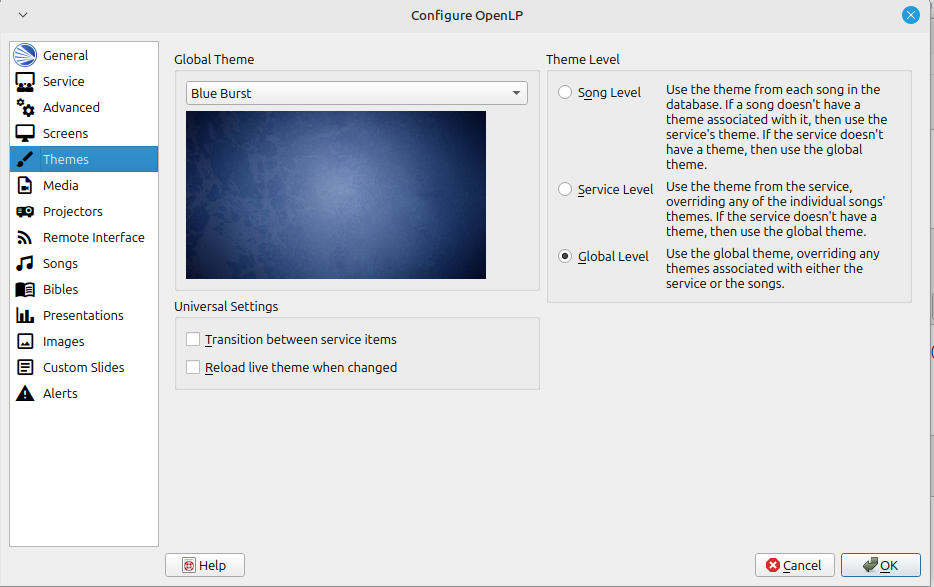The width and height of the screenshot is (934, 587).
Task: Expand the window menu chevron in title bar
Action: (x=23, y=15)
